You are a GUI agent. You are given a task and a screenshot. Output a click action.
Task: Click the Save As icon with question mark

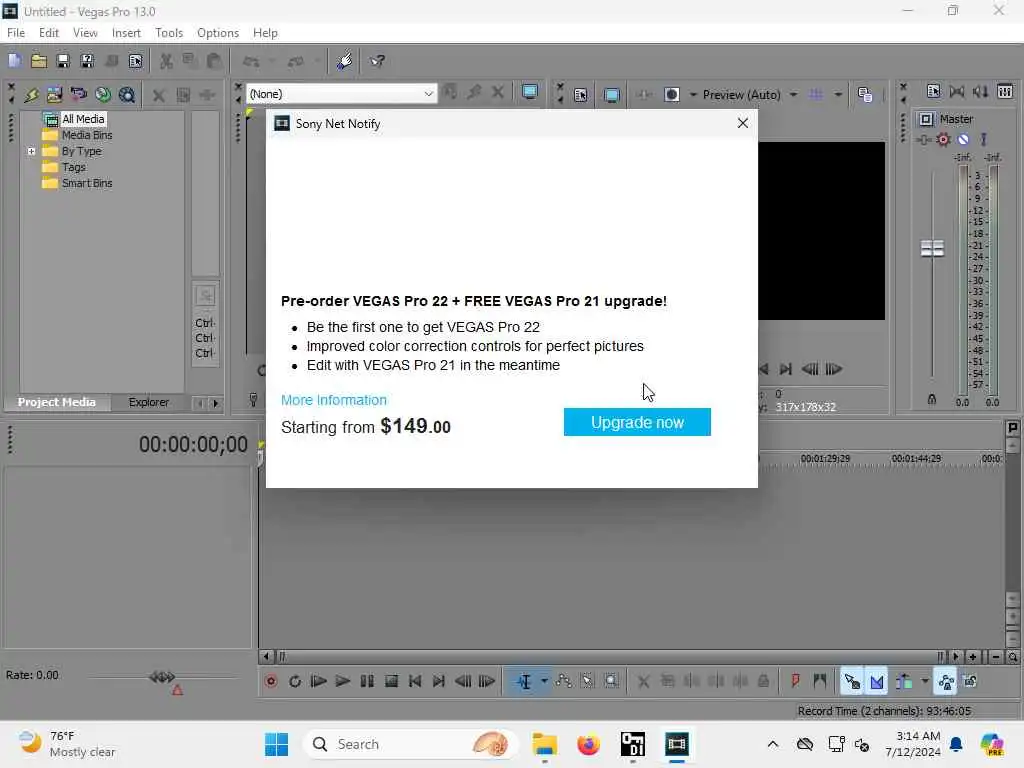pyautogui.click(x=87, y=61)
